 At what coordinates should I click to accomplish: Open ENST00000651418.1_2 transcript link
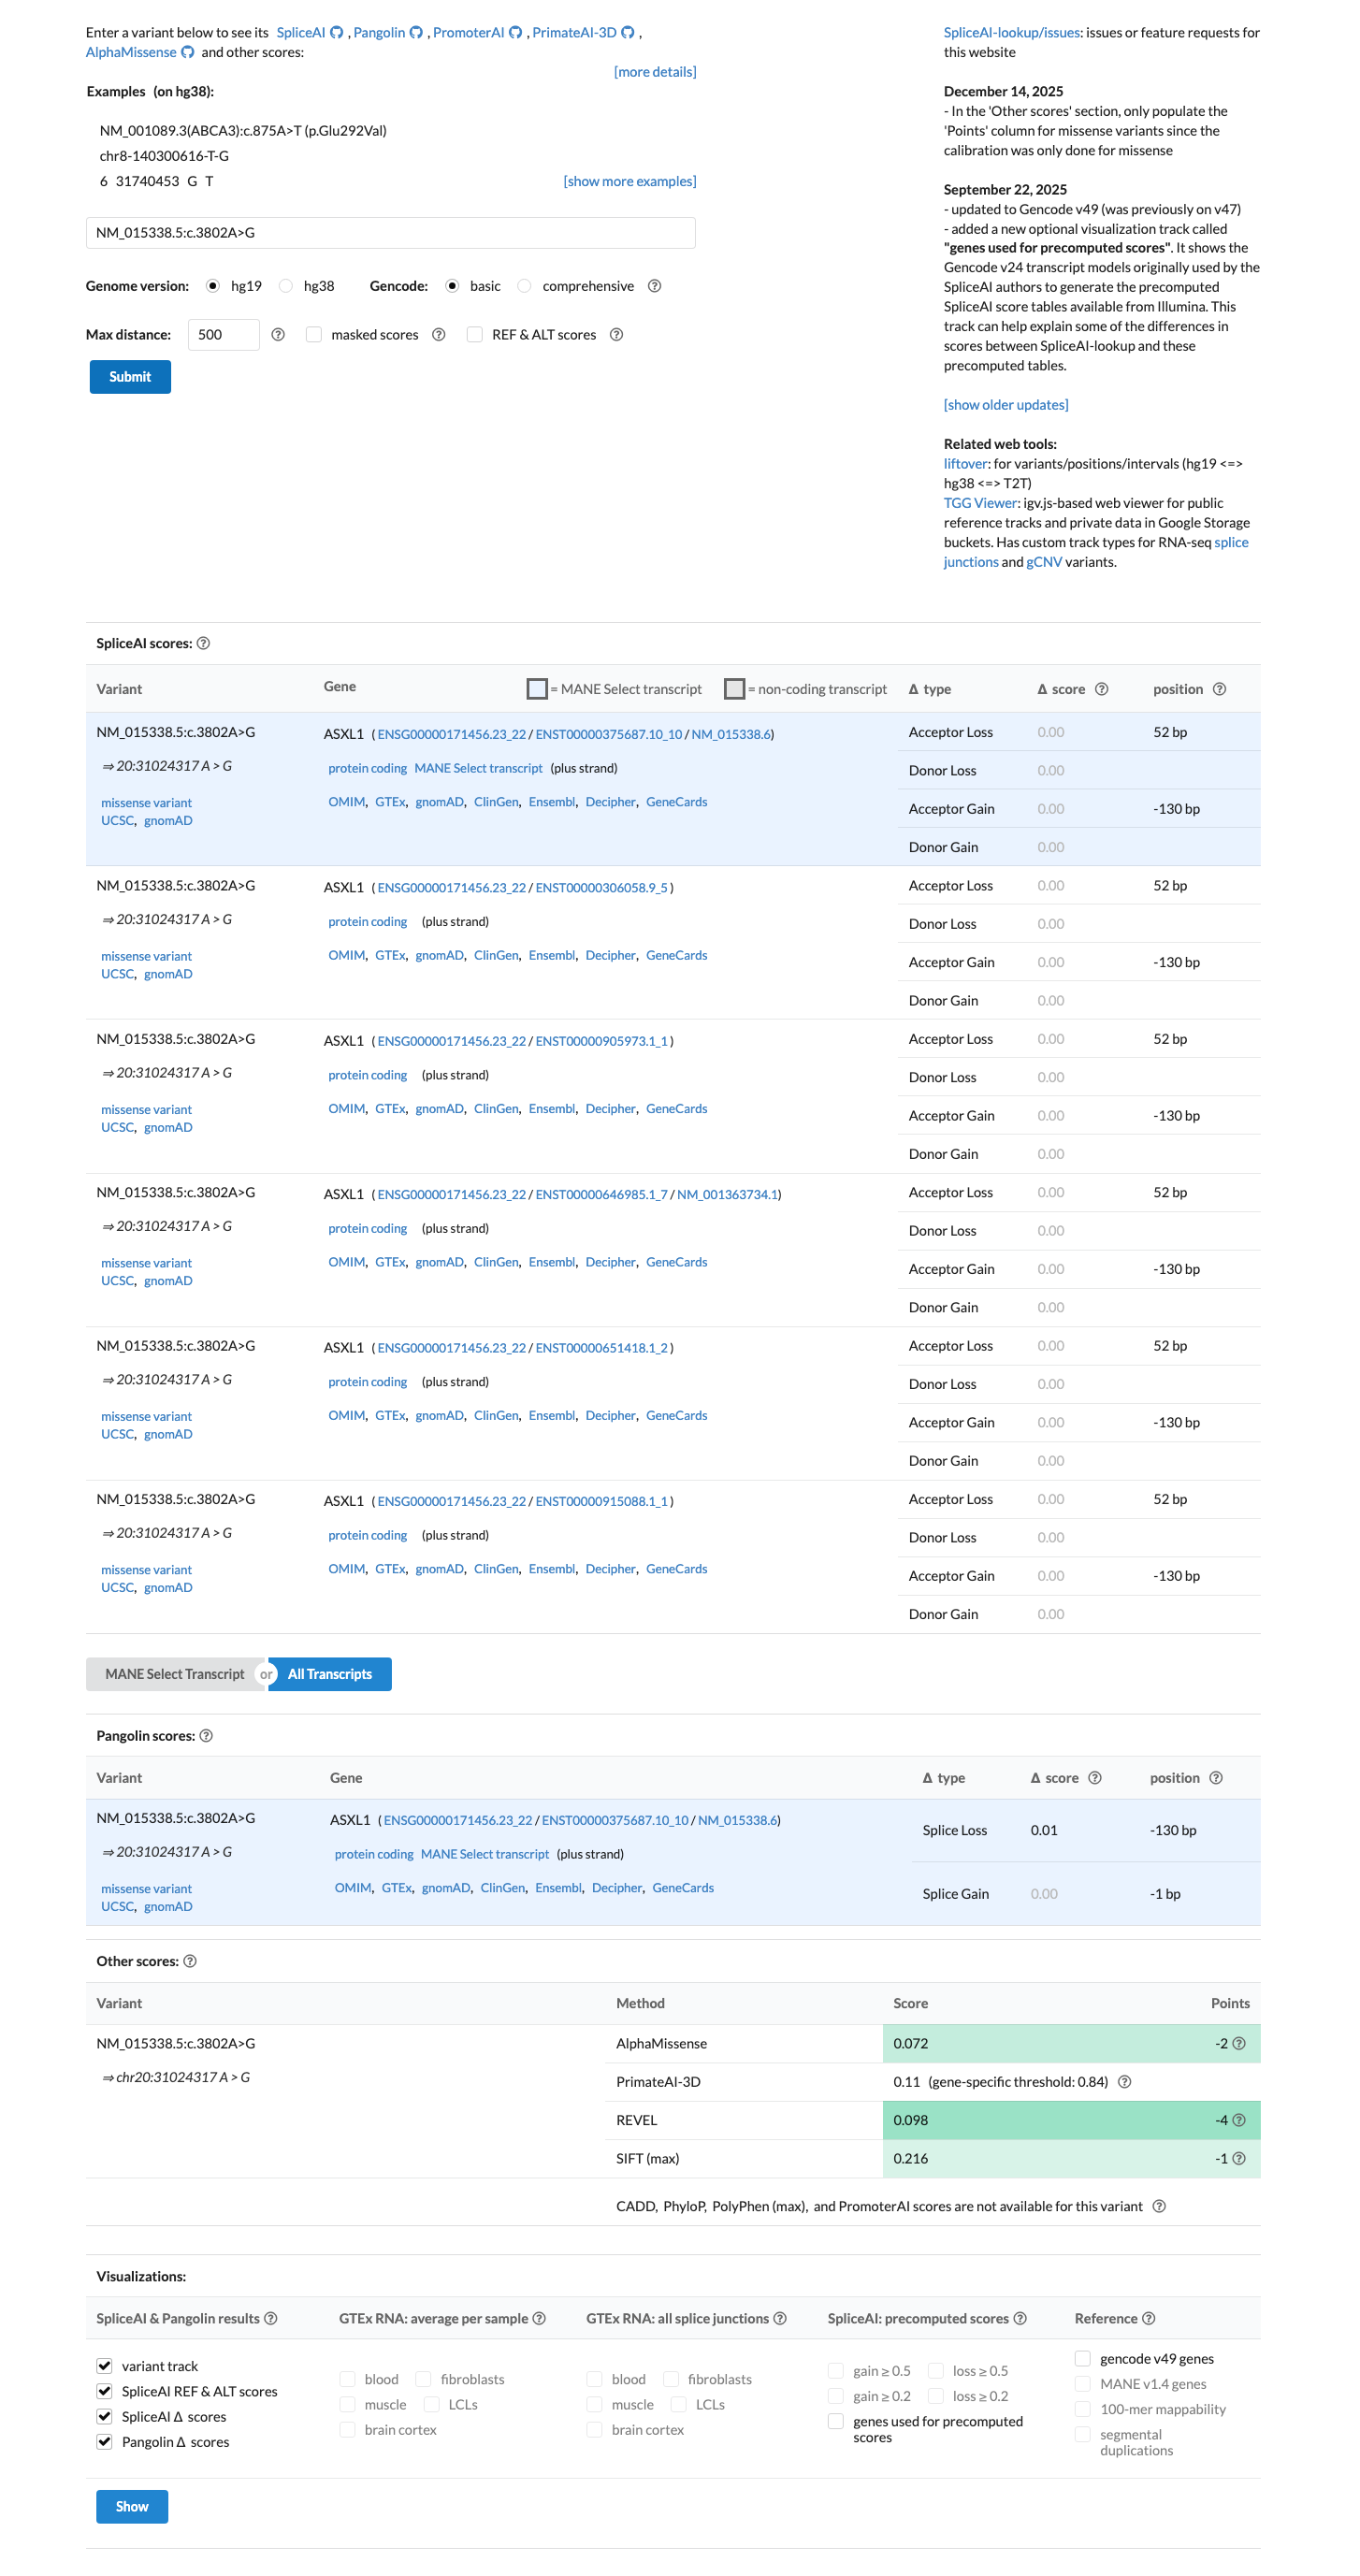click(x=601, y=1349)
